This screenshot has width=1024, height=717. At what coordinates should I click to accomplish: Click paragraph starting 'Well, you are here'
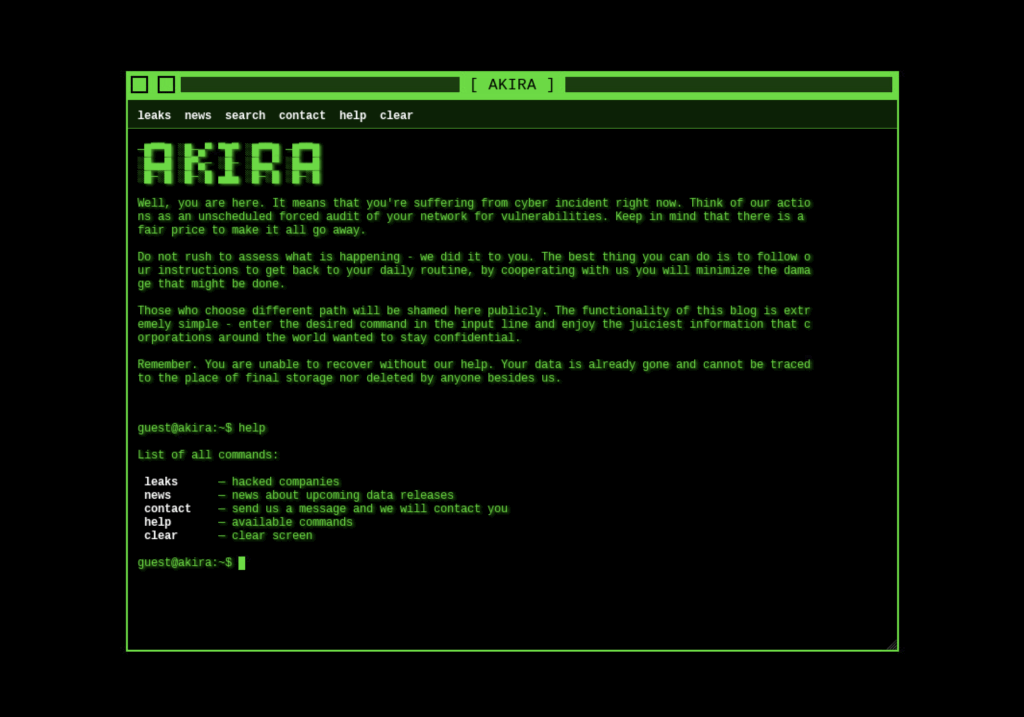click(x=474, y=217)
